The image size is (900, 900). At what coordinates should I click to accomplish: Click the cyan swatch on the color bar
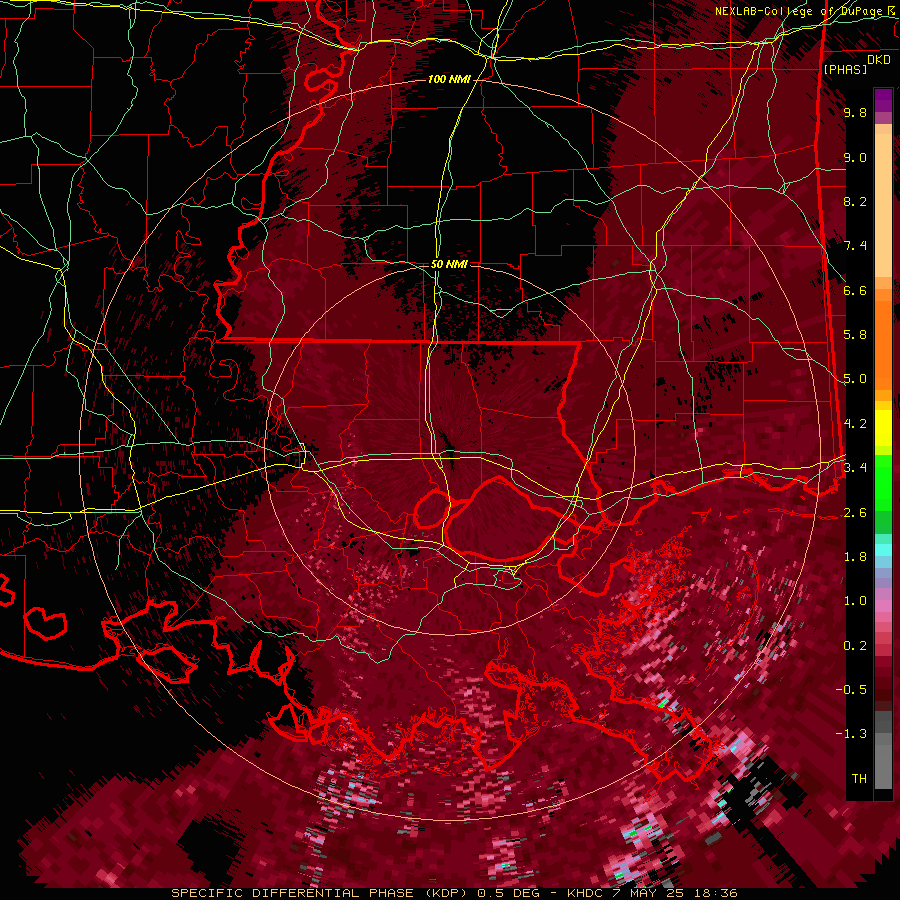883,549
